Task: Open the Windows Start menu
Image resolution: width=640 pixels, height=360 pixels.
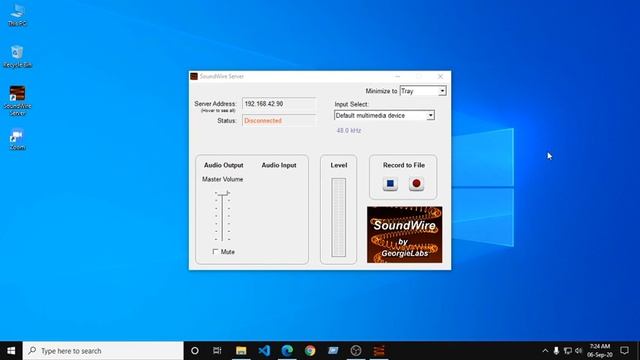Action: pos(11,351)
